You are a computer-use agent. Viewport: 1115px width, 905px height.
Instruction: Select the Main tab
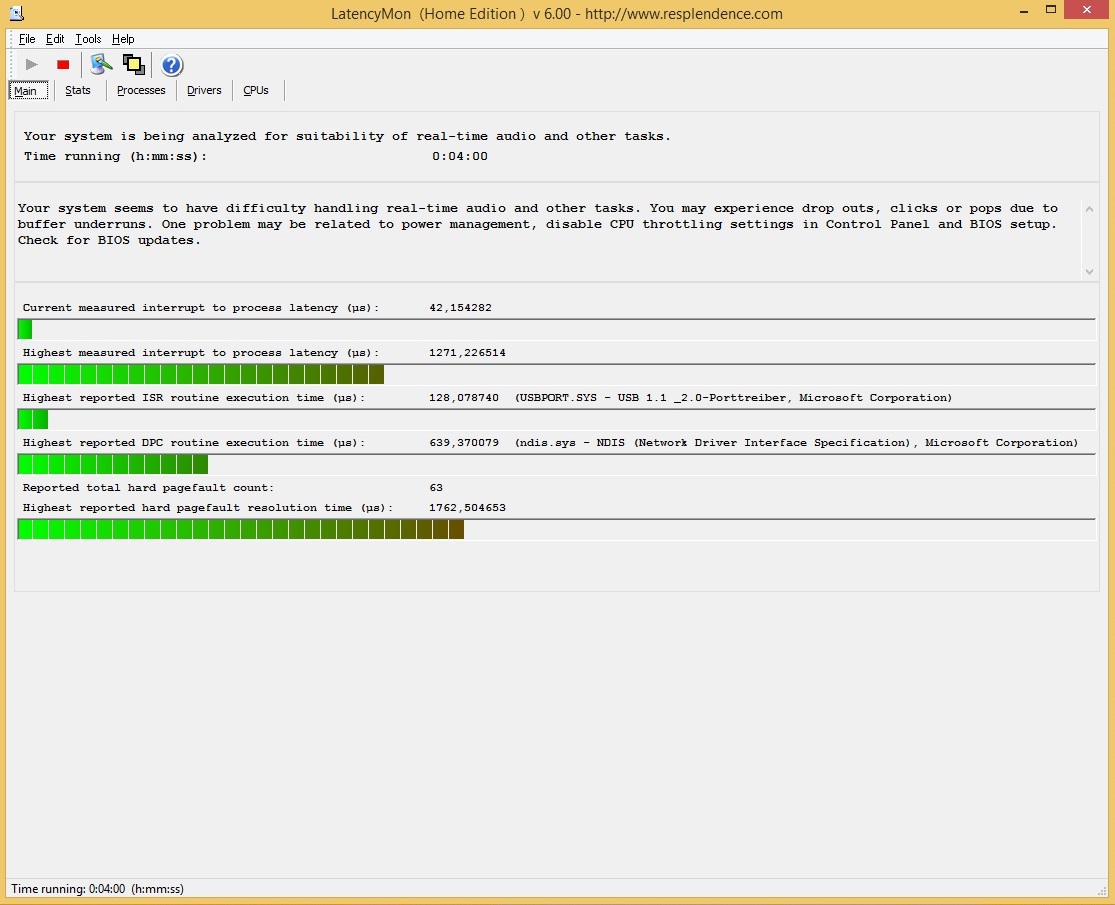click(x=27, y=90)
